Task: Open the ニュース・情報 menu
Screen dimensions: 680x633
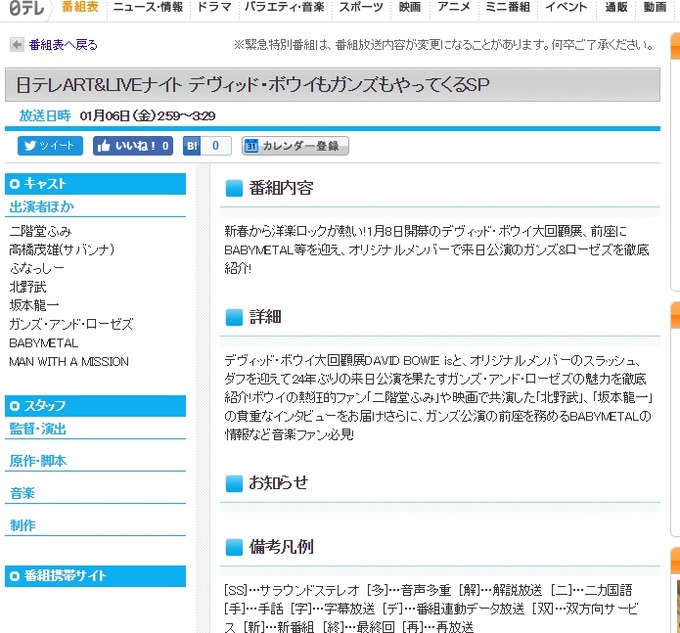Action: coord(148,7)
